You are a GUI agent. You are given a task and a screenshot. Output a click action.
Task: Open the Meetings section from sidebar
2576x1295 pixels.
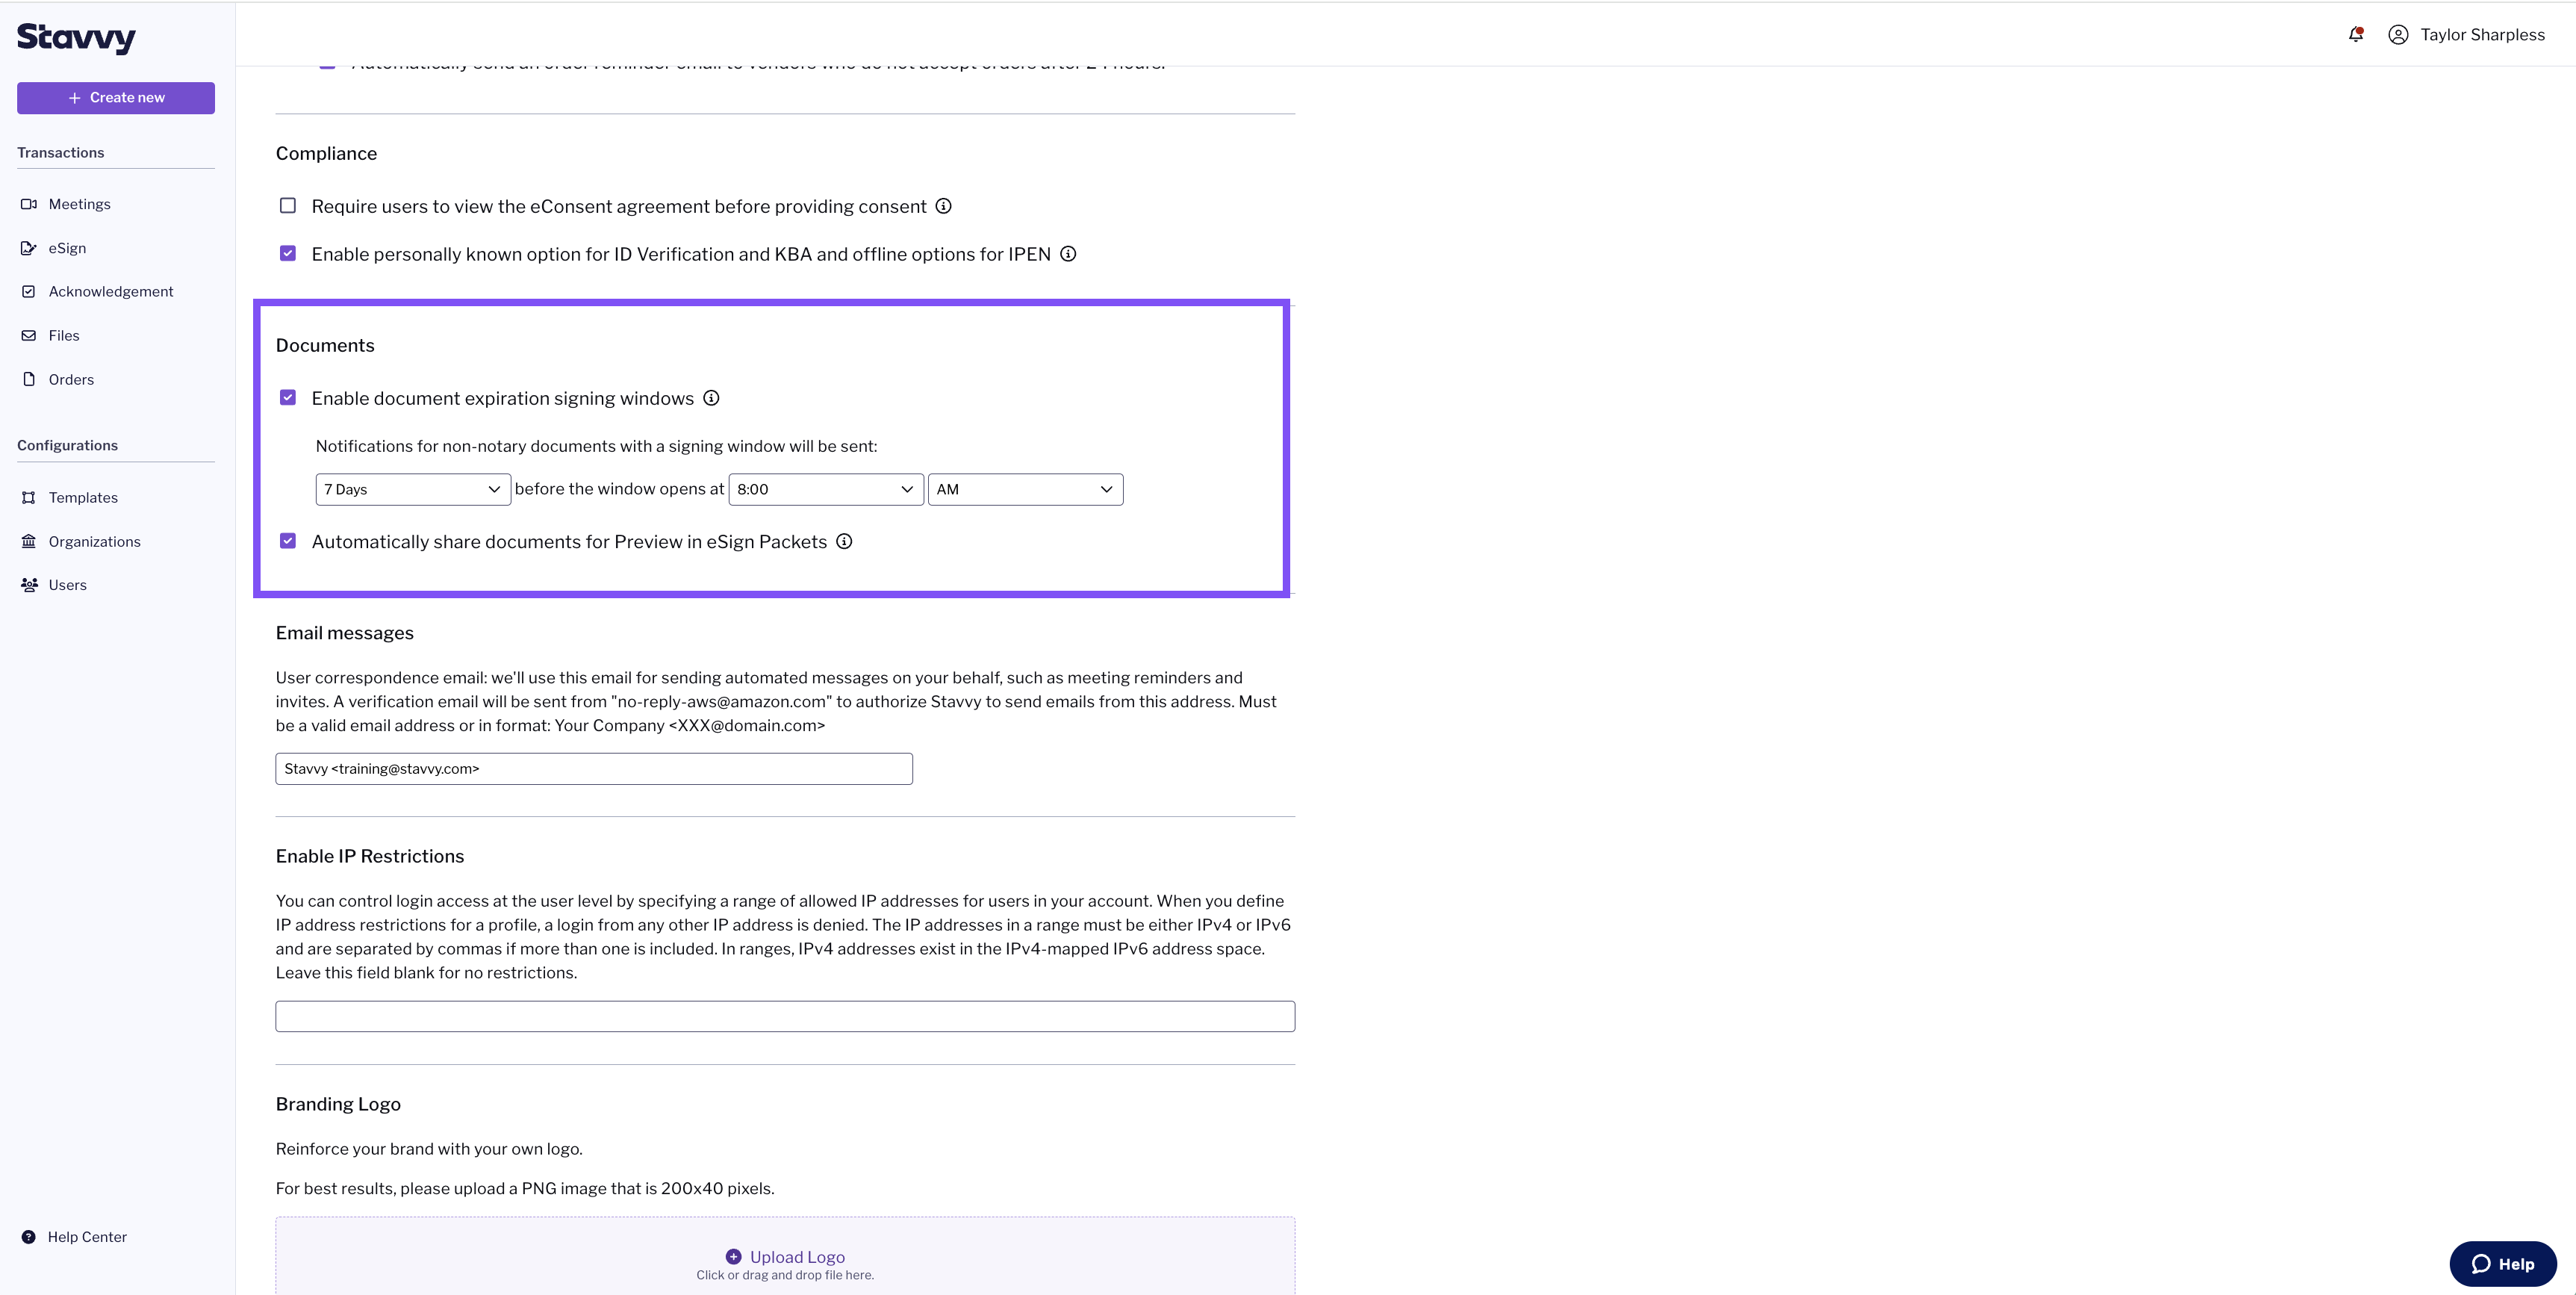click(x=80, y=203)
